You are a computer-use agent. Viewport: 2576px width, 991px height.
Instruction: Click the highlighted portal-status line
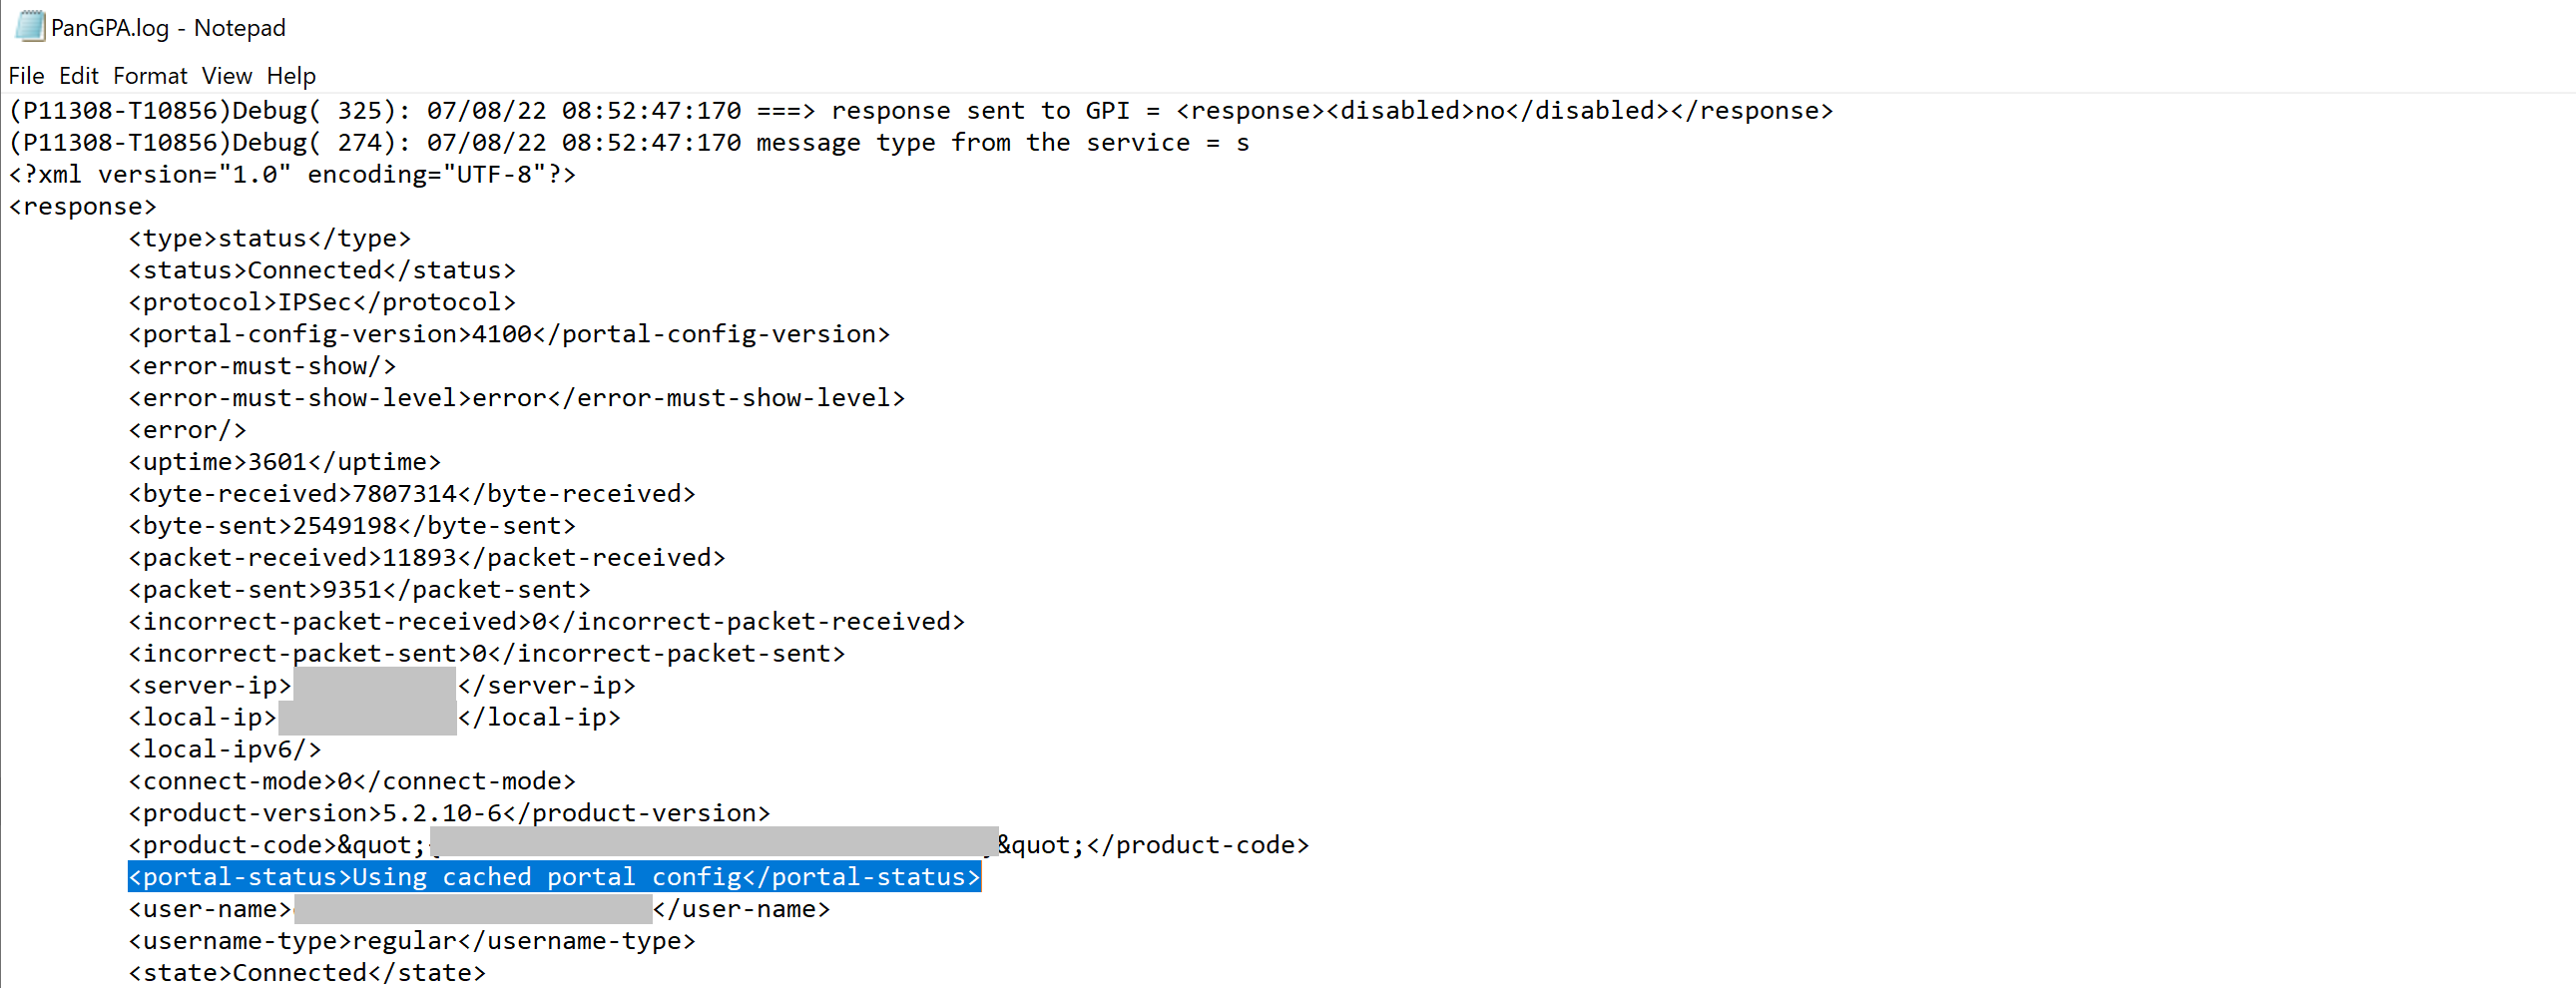pos(553,877)
